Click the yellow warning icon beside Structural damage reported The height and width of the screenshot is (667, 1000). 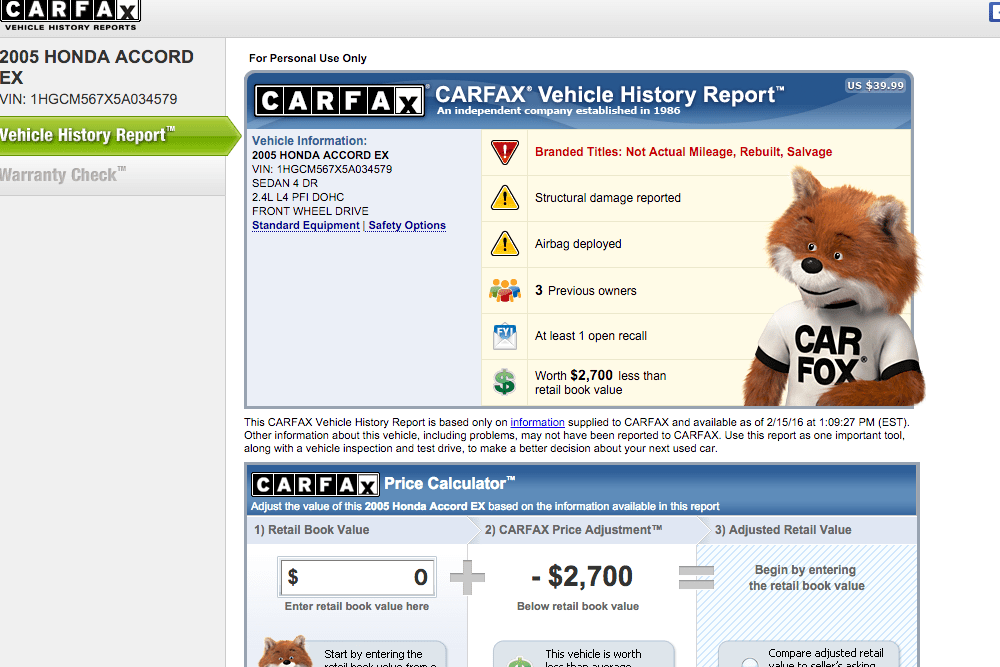(x=504, y=198)
